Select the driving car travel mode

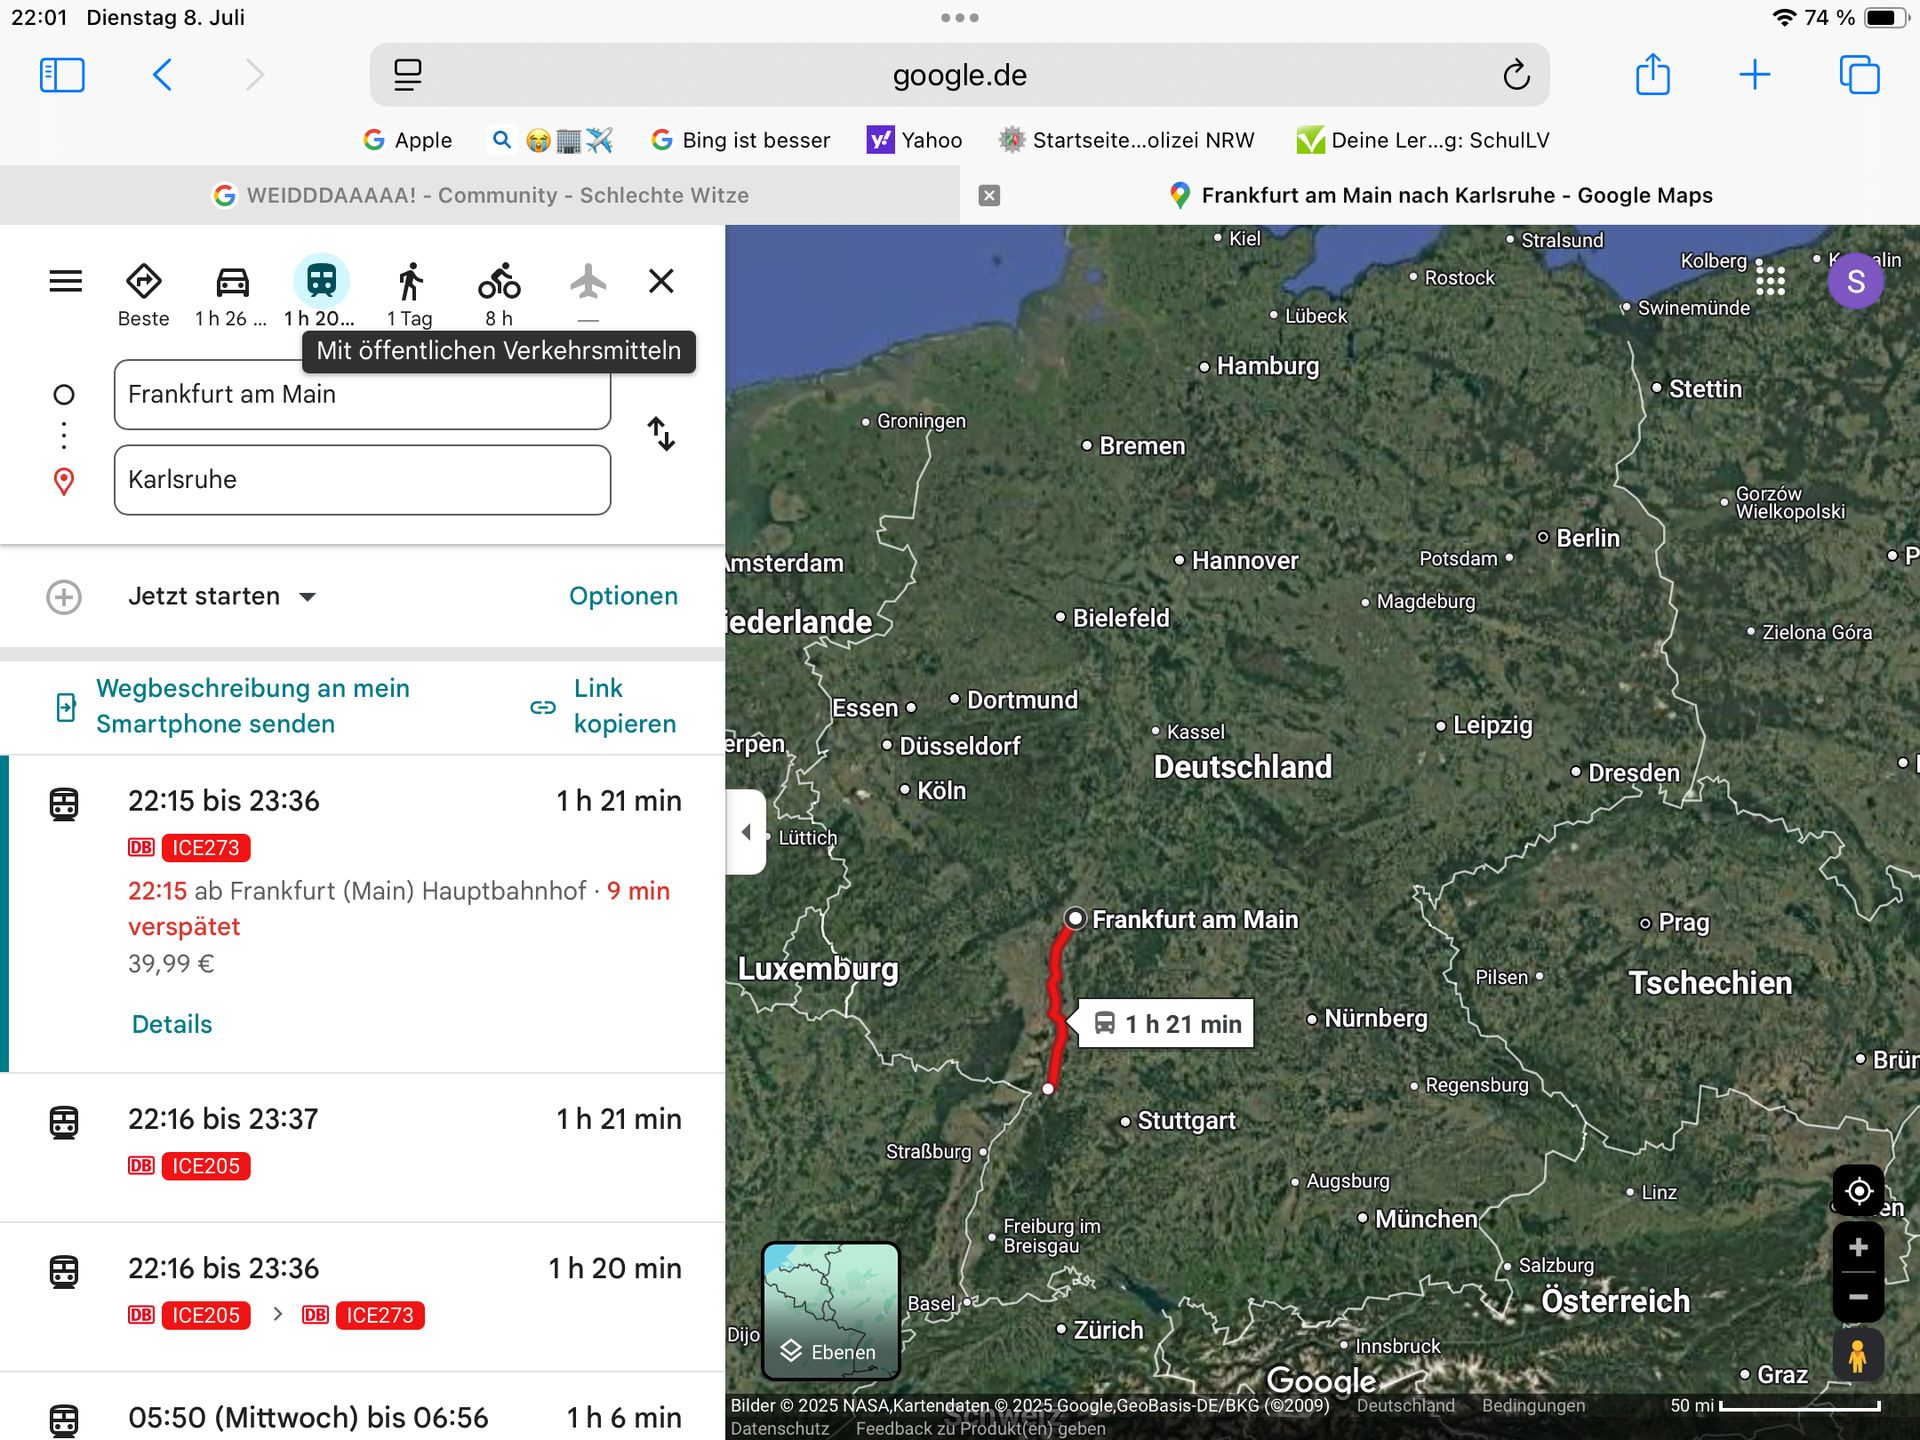[x=232, y=283]
